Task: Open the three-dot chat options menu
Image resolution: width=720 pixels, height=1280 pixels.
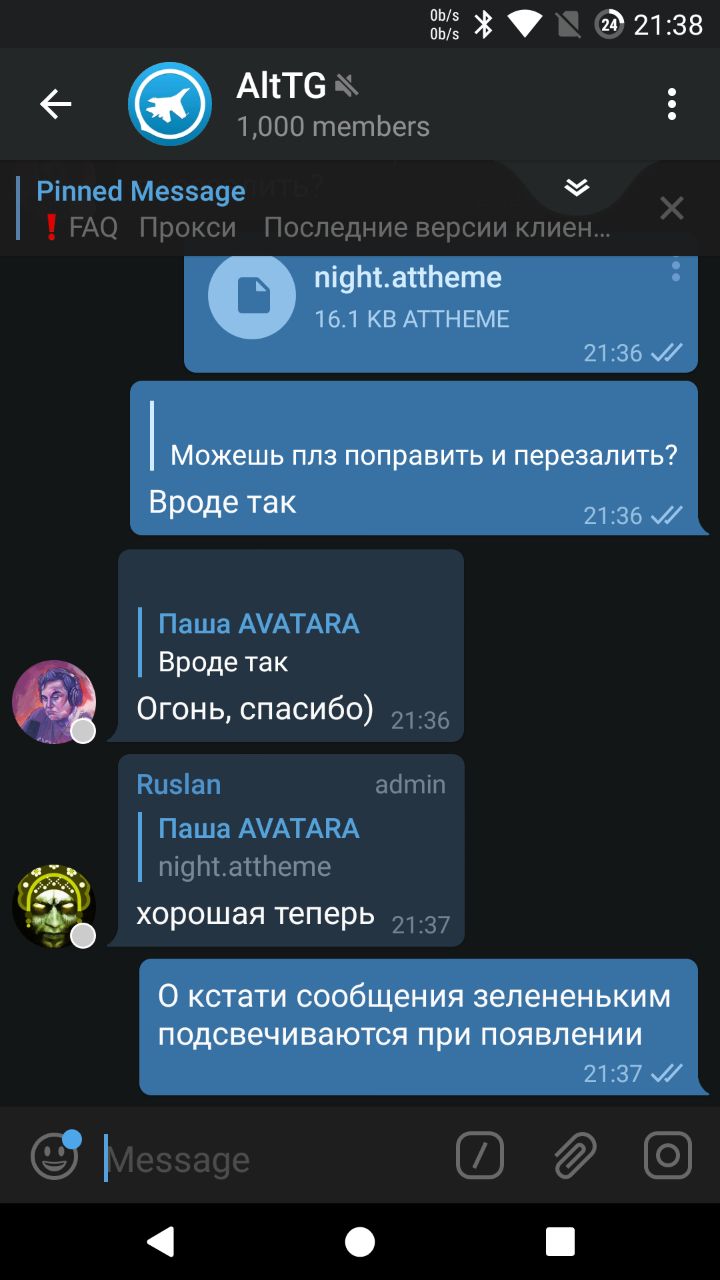Action: click(x=672, y=104)
